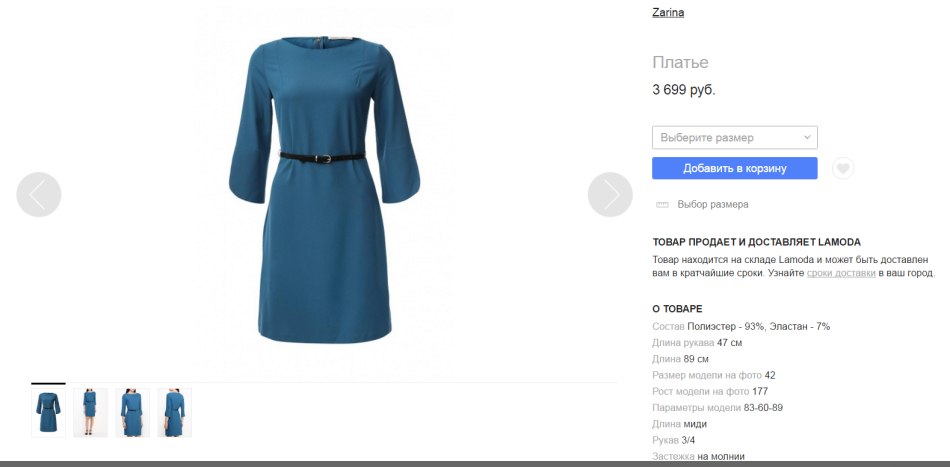950x467 pixels.
Task: Click the main blue dress image
Action: tap(324, 189)
